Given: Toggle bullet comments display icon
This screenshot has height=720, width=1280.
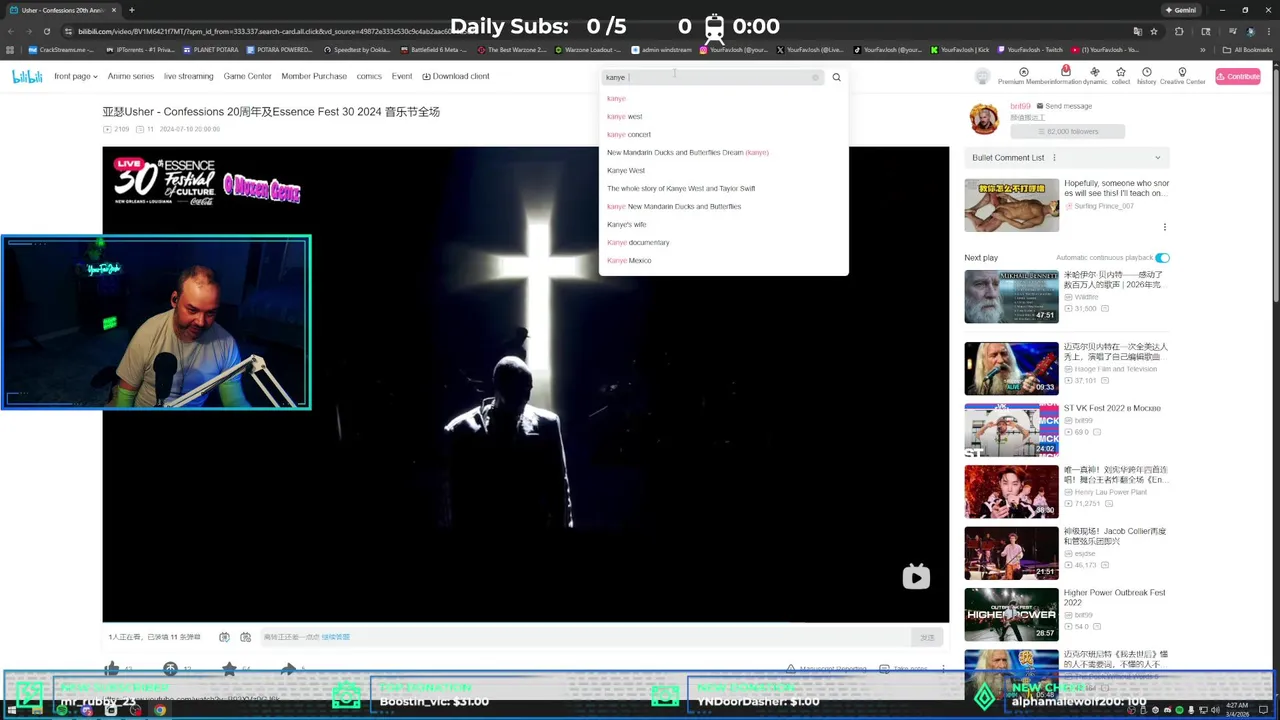Looking at the screenshot, I should (225, 637).
